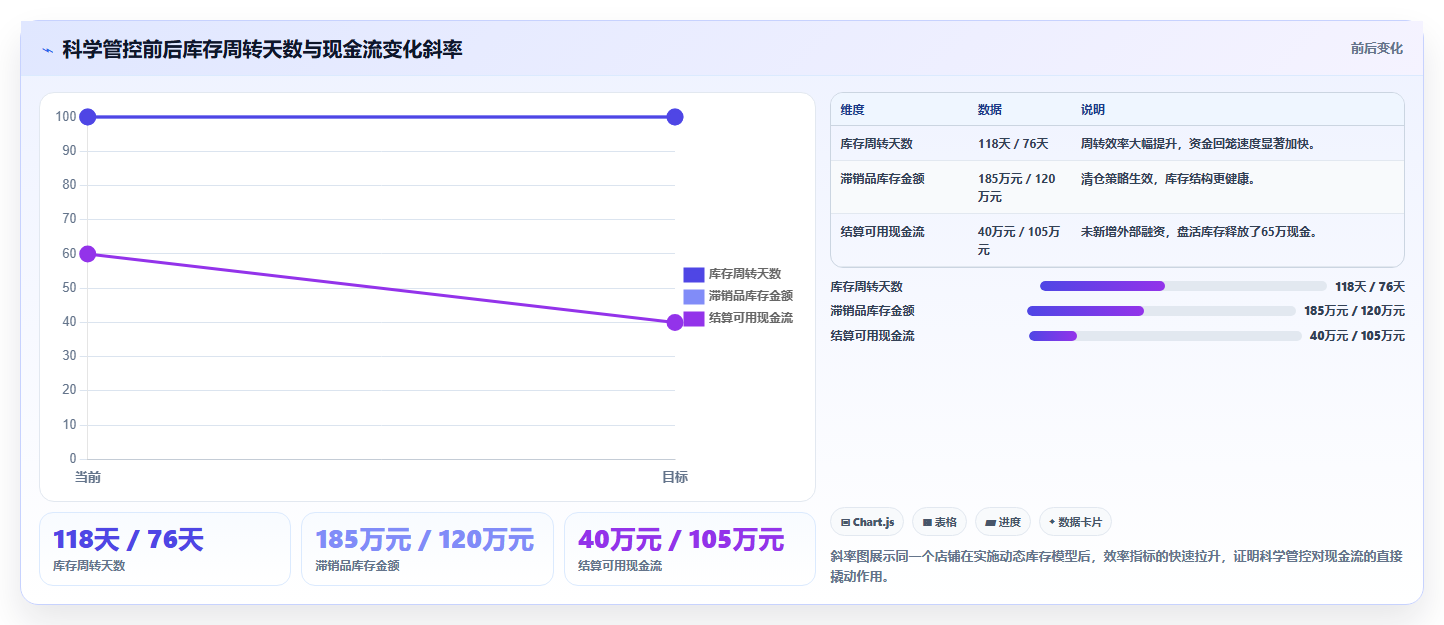The width and height of the screenshot is (1444, 625).
Task: Click the footer paragraph starting 斜率图展示同一个店铺
Action: 1117,566
